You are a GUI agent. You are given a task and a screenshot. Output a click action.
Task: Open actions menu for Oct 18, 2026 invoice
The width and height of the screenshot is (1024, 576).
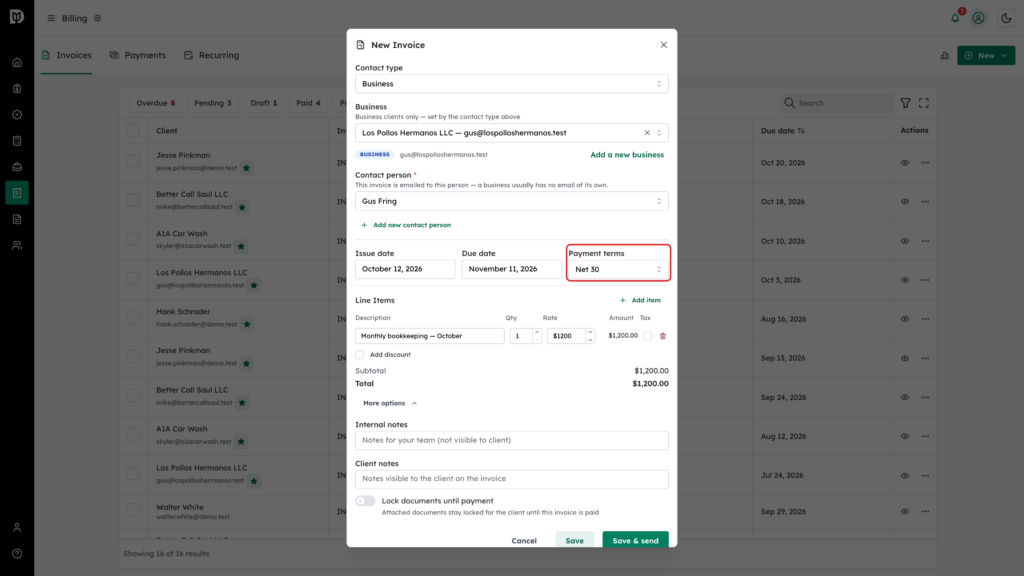925,202
